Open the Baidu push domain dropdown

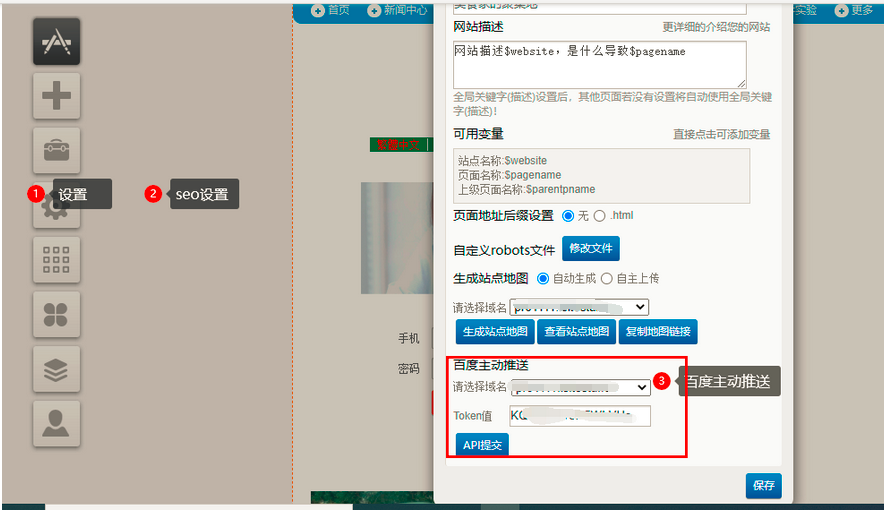tap(580, 387)
